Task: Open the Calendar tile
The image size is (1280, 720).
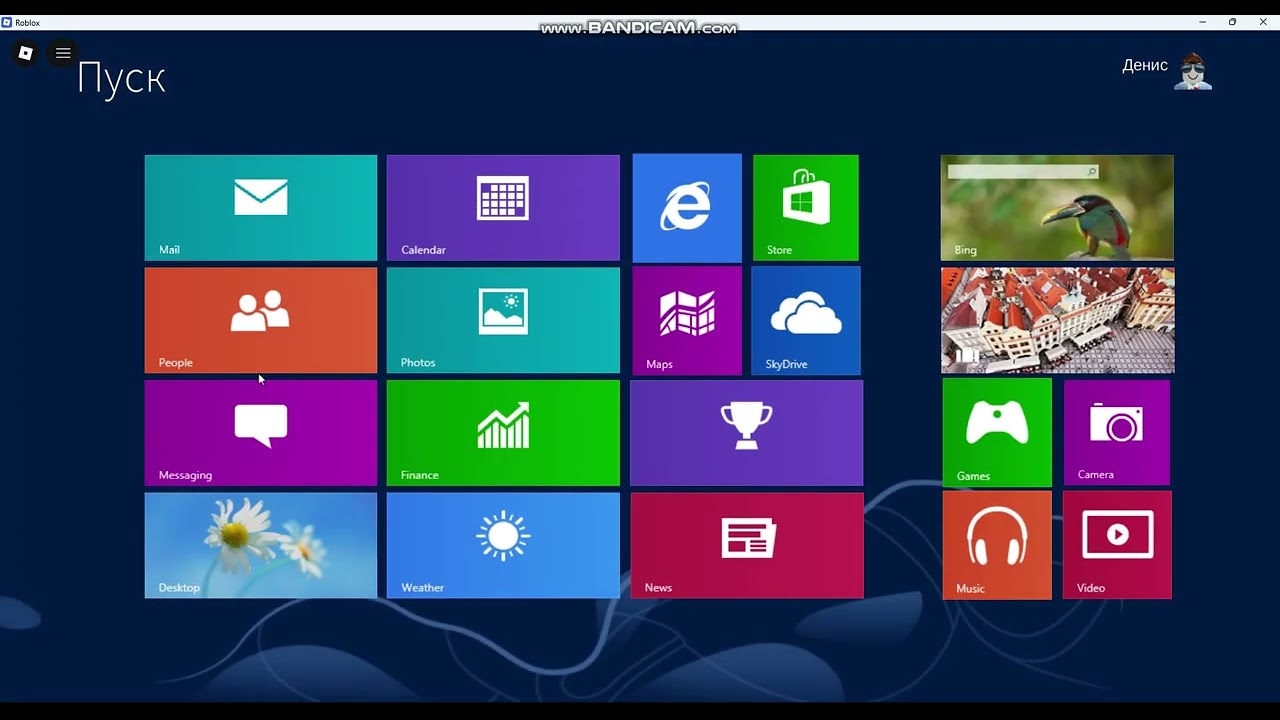Action: tap(503, 208)
